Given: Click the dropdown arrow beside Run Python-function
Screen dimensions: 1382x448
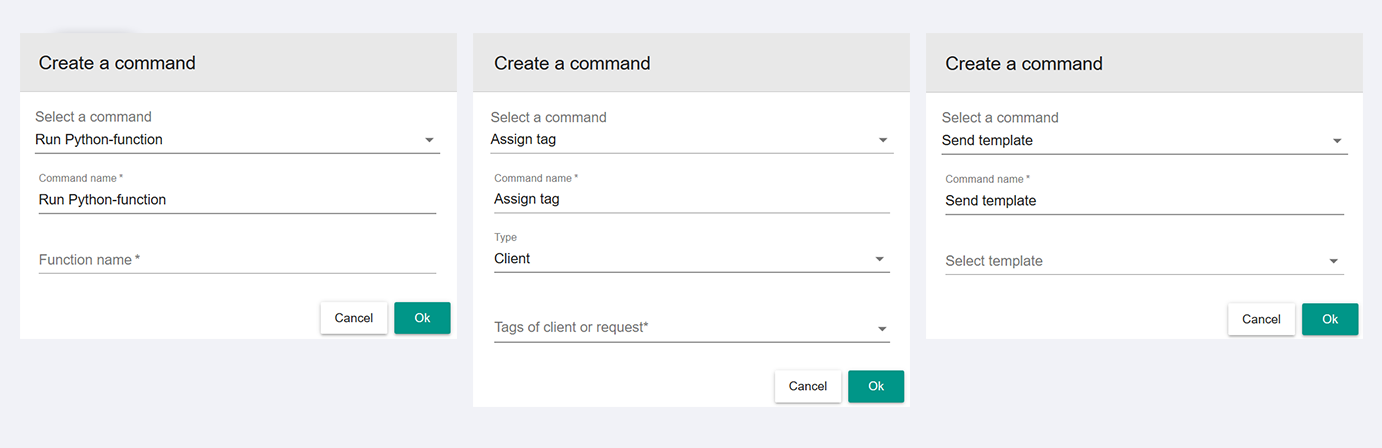Looking at the screenshot, I should 429,140.
